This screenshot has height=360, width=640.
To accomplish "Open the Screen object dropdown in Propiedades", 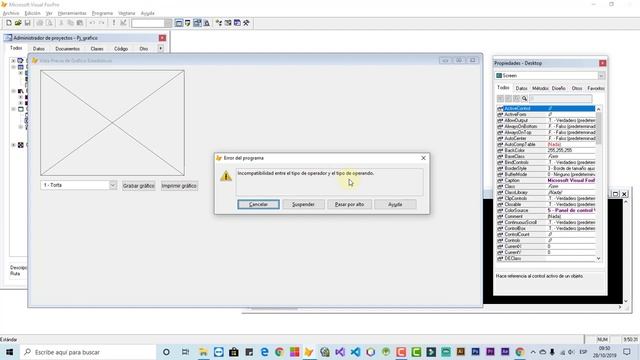I will point(601,76).
